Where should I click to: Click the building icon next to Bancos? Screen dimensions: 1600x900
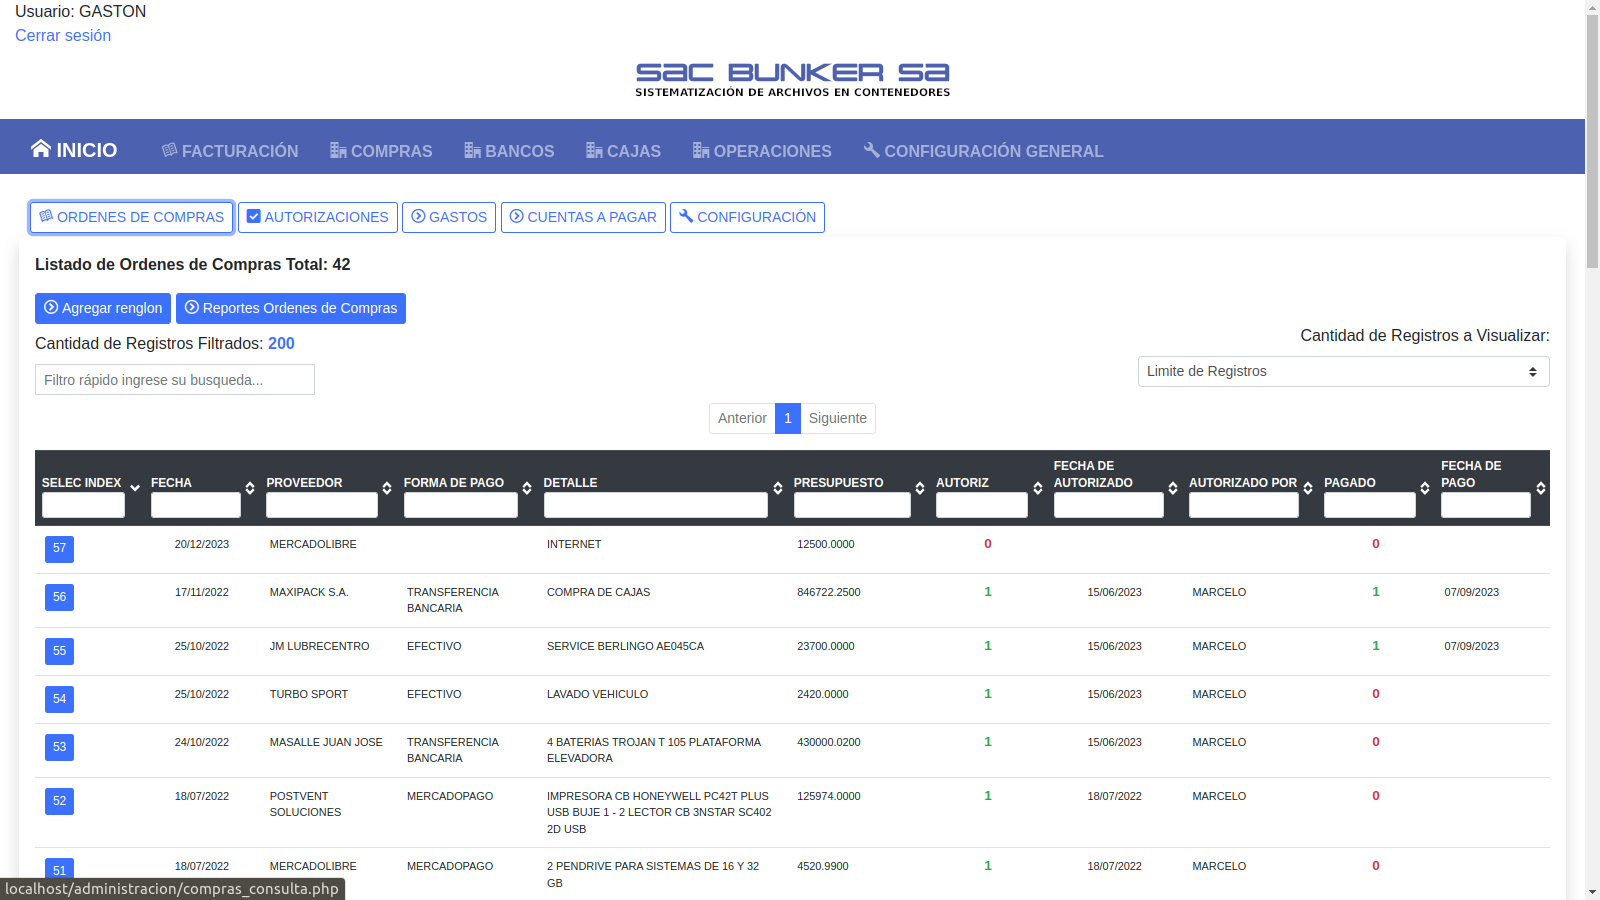coord(472,150)
